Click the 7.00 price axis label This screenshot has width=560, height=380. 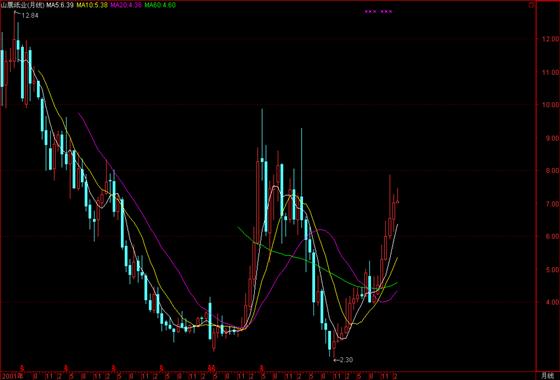click(550, 204)
